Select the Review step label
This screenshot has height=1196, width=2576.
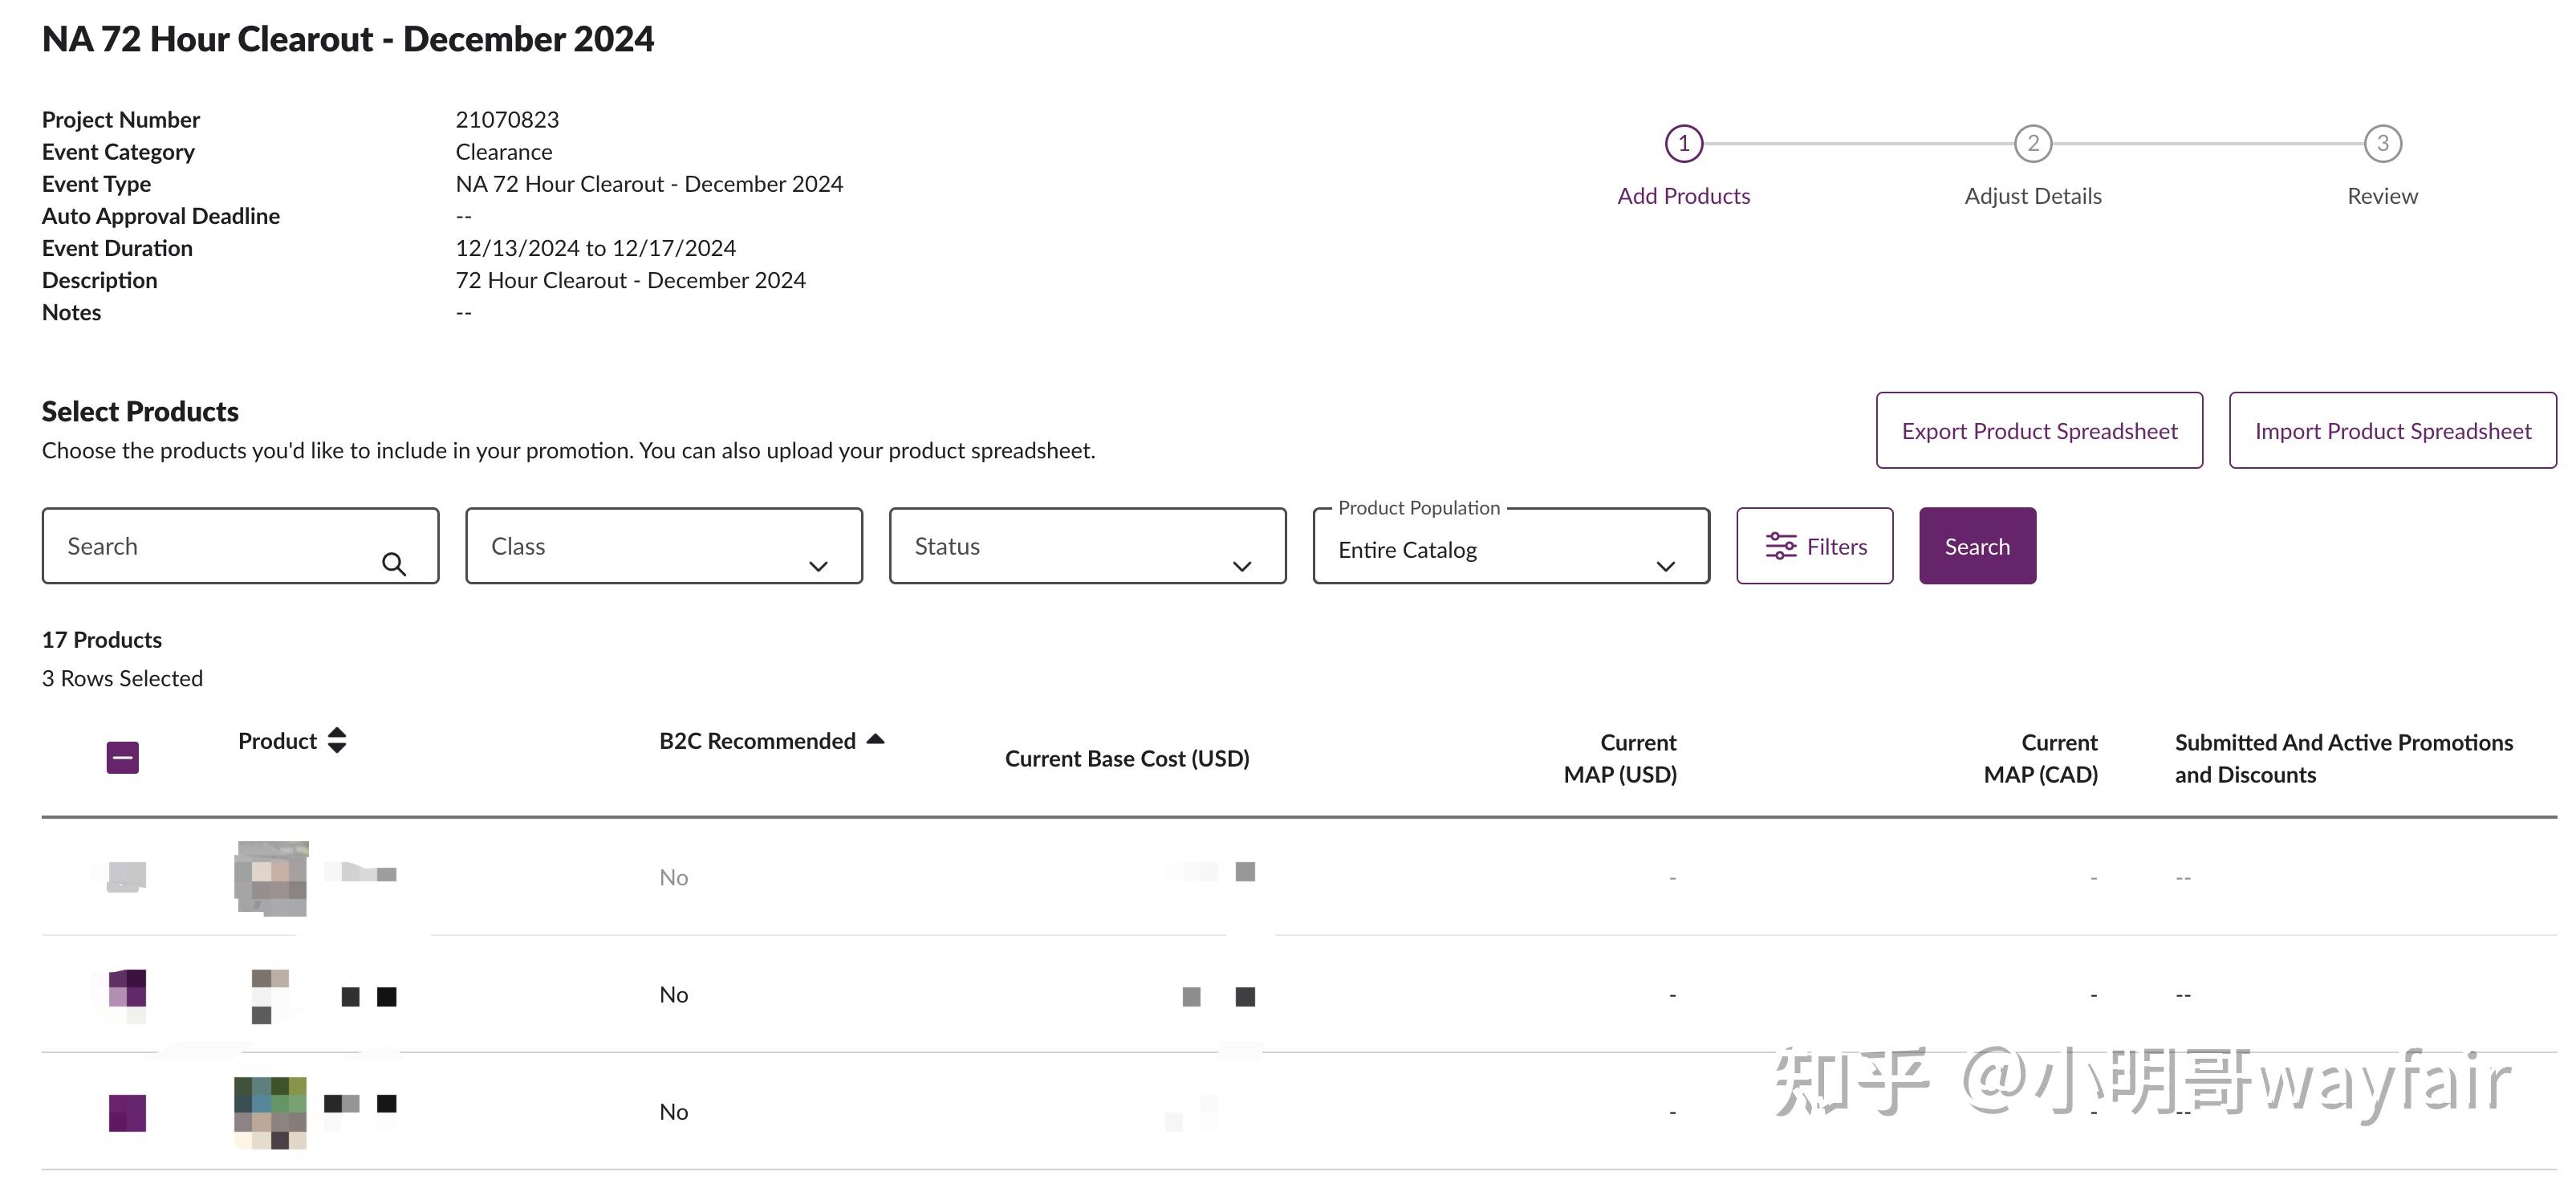(2382, 195)
